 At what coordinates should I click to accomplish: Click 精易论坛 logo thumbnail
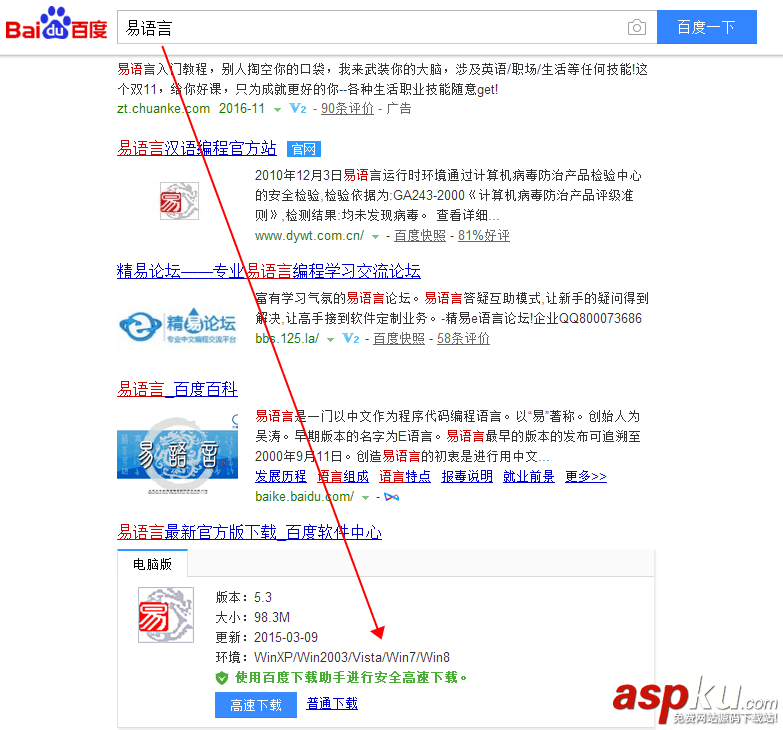tap(178, 326)
